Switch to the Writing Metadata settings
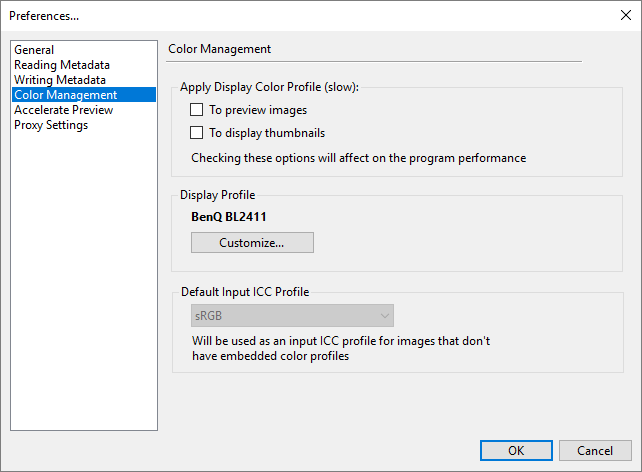642x472 pixels. pyautogui.click(x=59, y=80)
